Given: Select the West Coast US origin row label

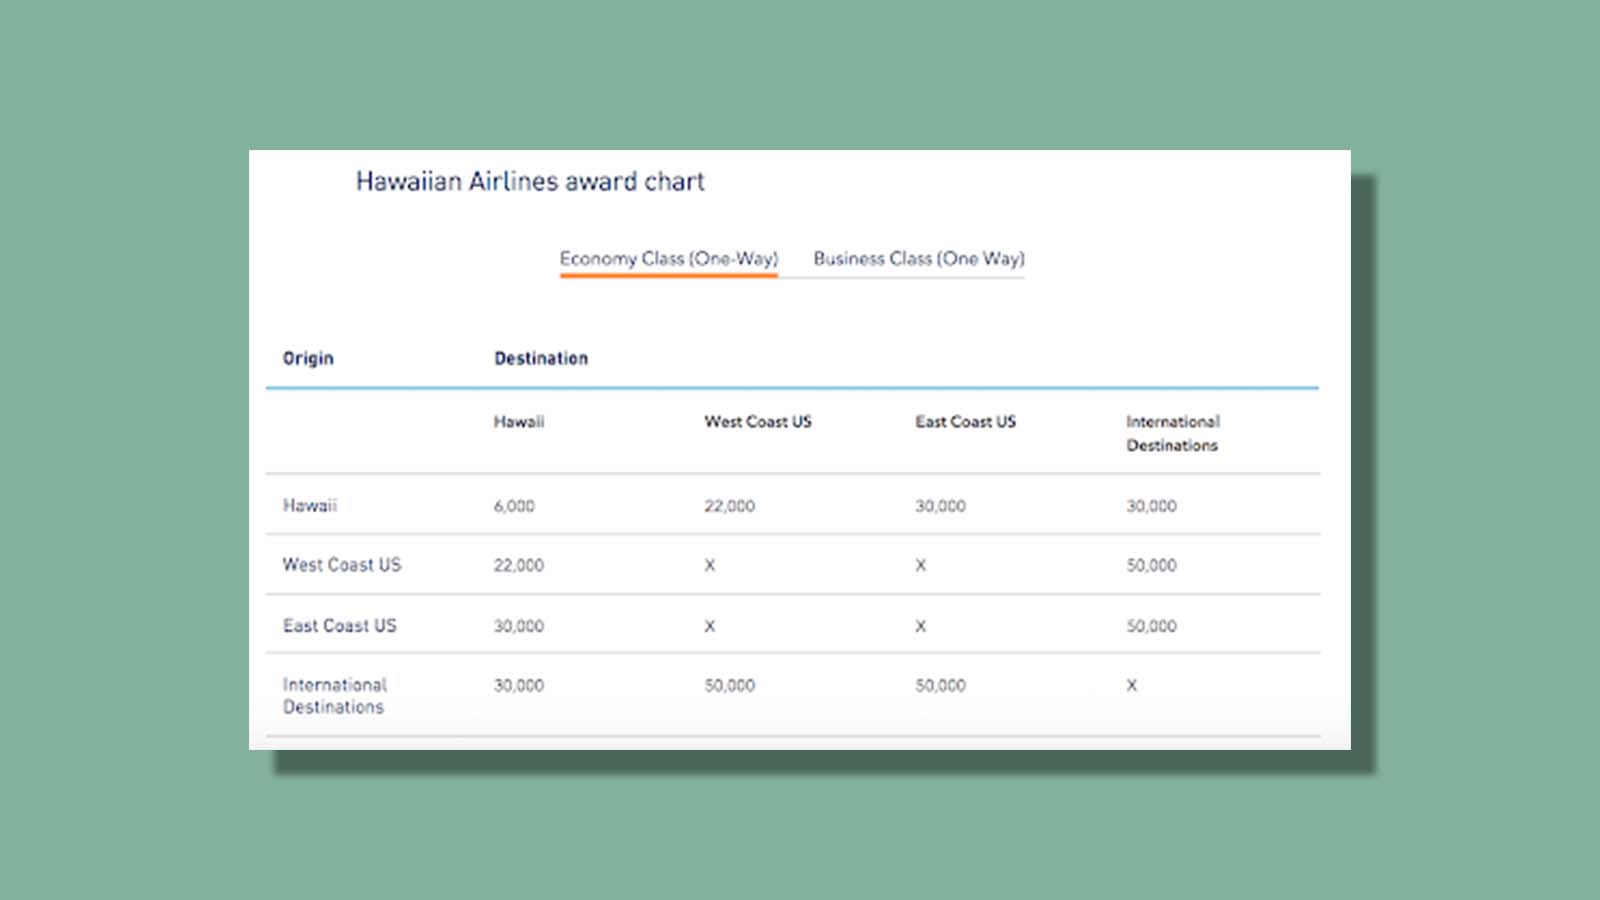Looking at the screenshot, I should (x=342, y=565).
